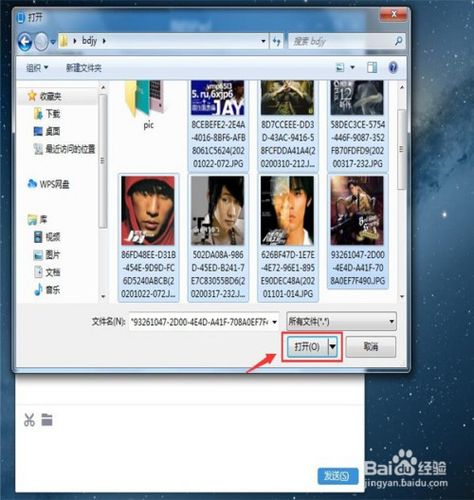
Task: Open the 图片 library
Action: 53,255
